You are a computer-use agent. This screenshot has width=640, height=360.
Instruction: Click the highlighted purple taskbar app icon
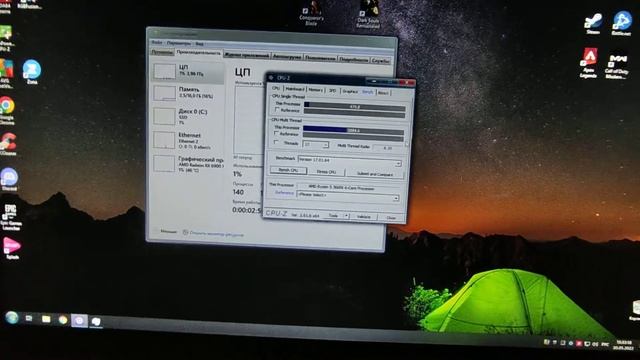[79, 320]
